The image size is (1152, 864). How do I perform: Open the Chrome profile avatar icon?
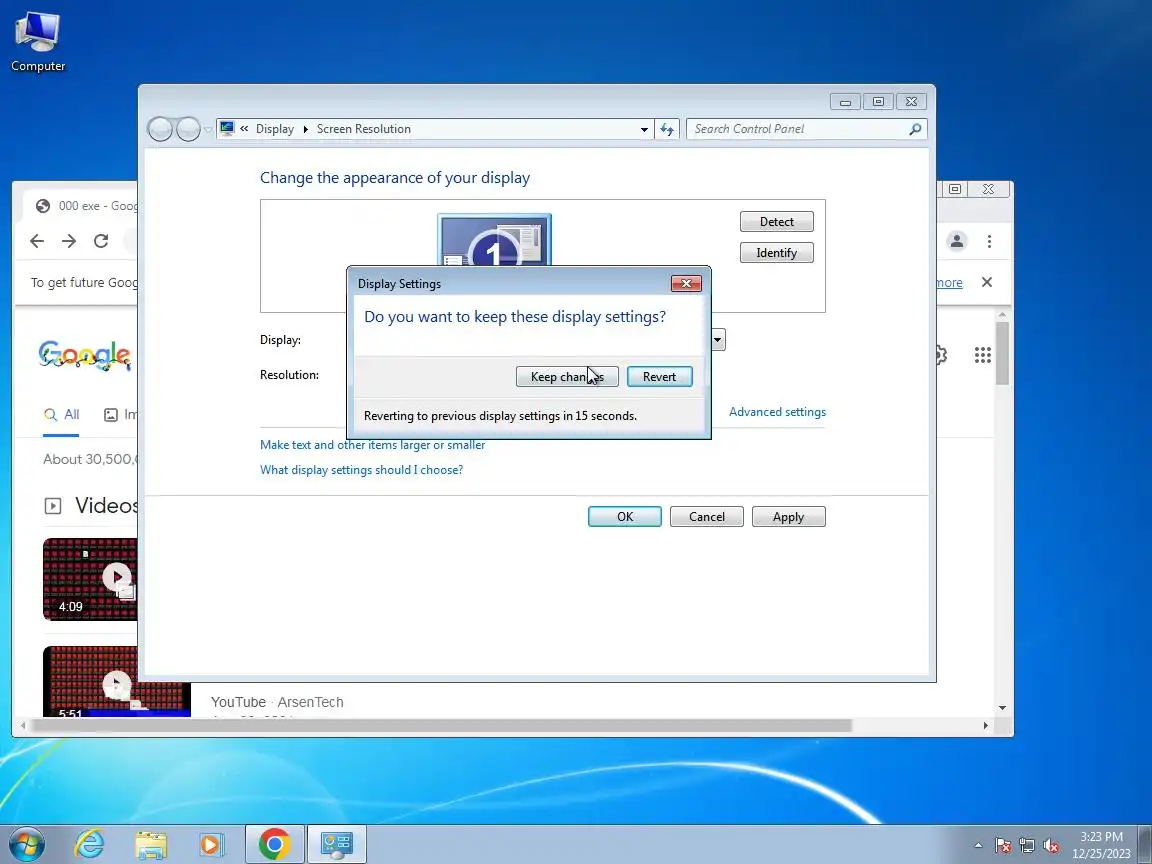[957, 241]
